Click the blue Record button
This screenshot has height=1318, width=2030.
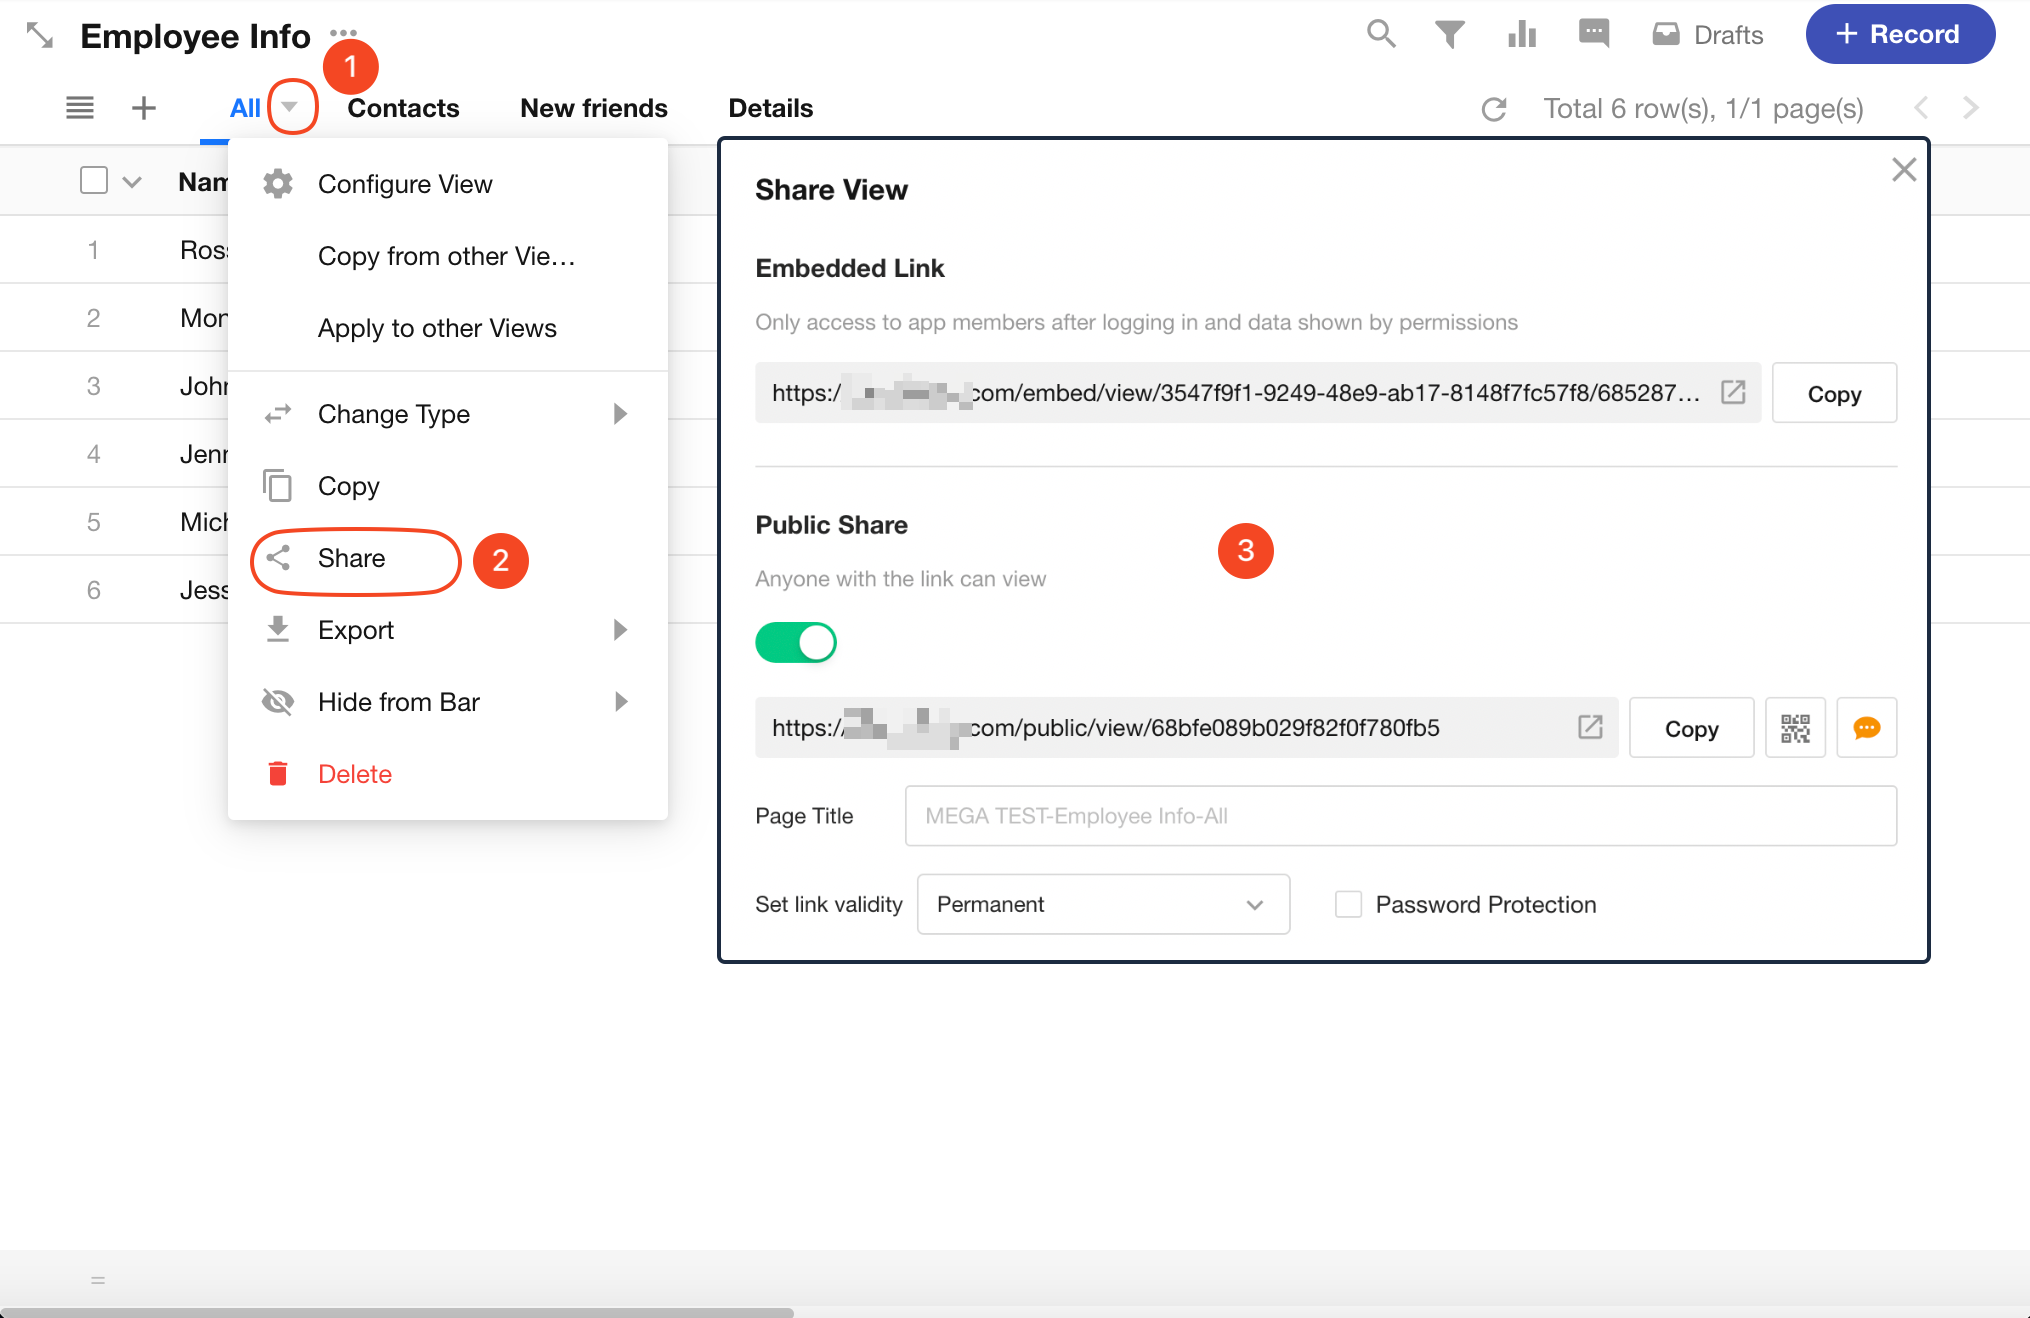(1899, 34)
